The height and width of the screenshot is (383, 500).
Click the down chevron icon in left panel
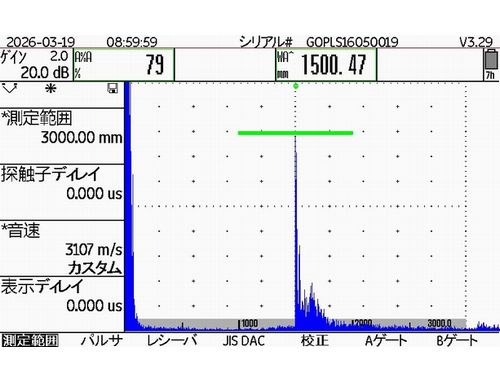(9, 89)
